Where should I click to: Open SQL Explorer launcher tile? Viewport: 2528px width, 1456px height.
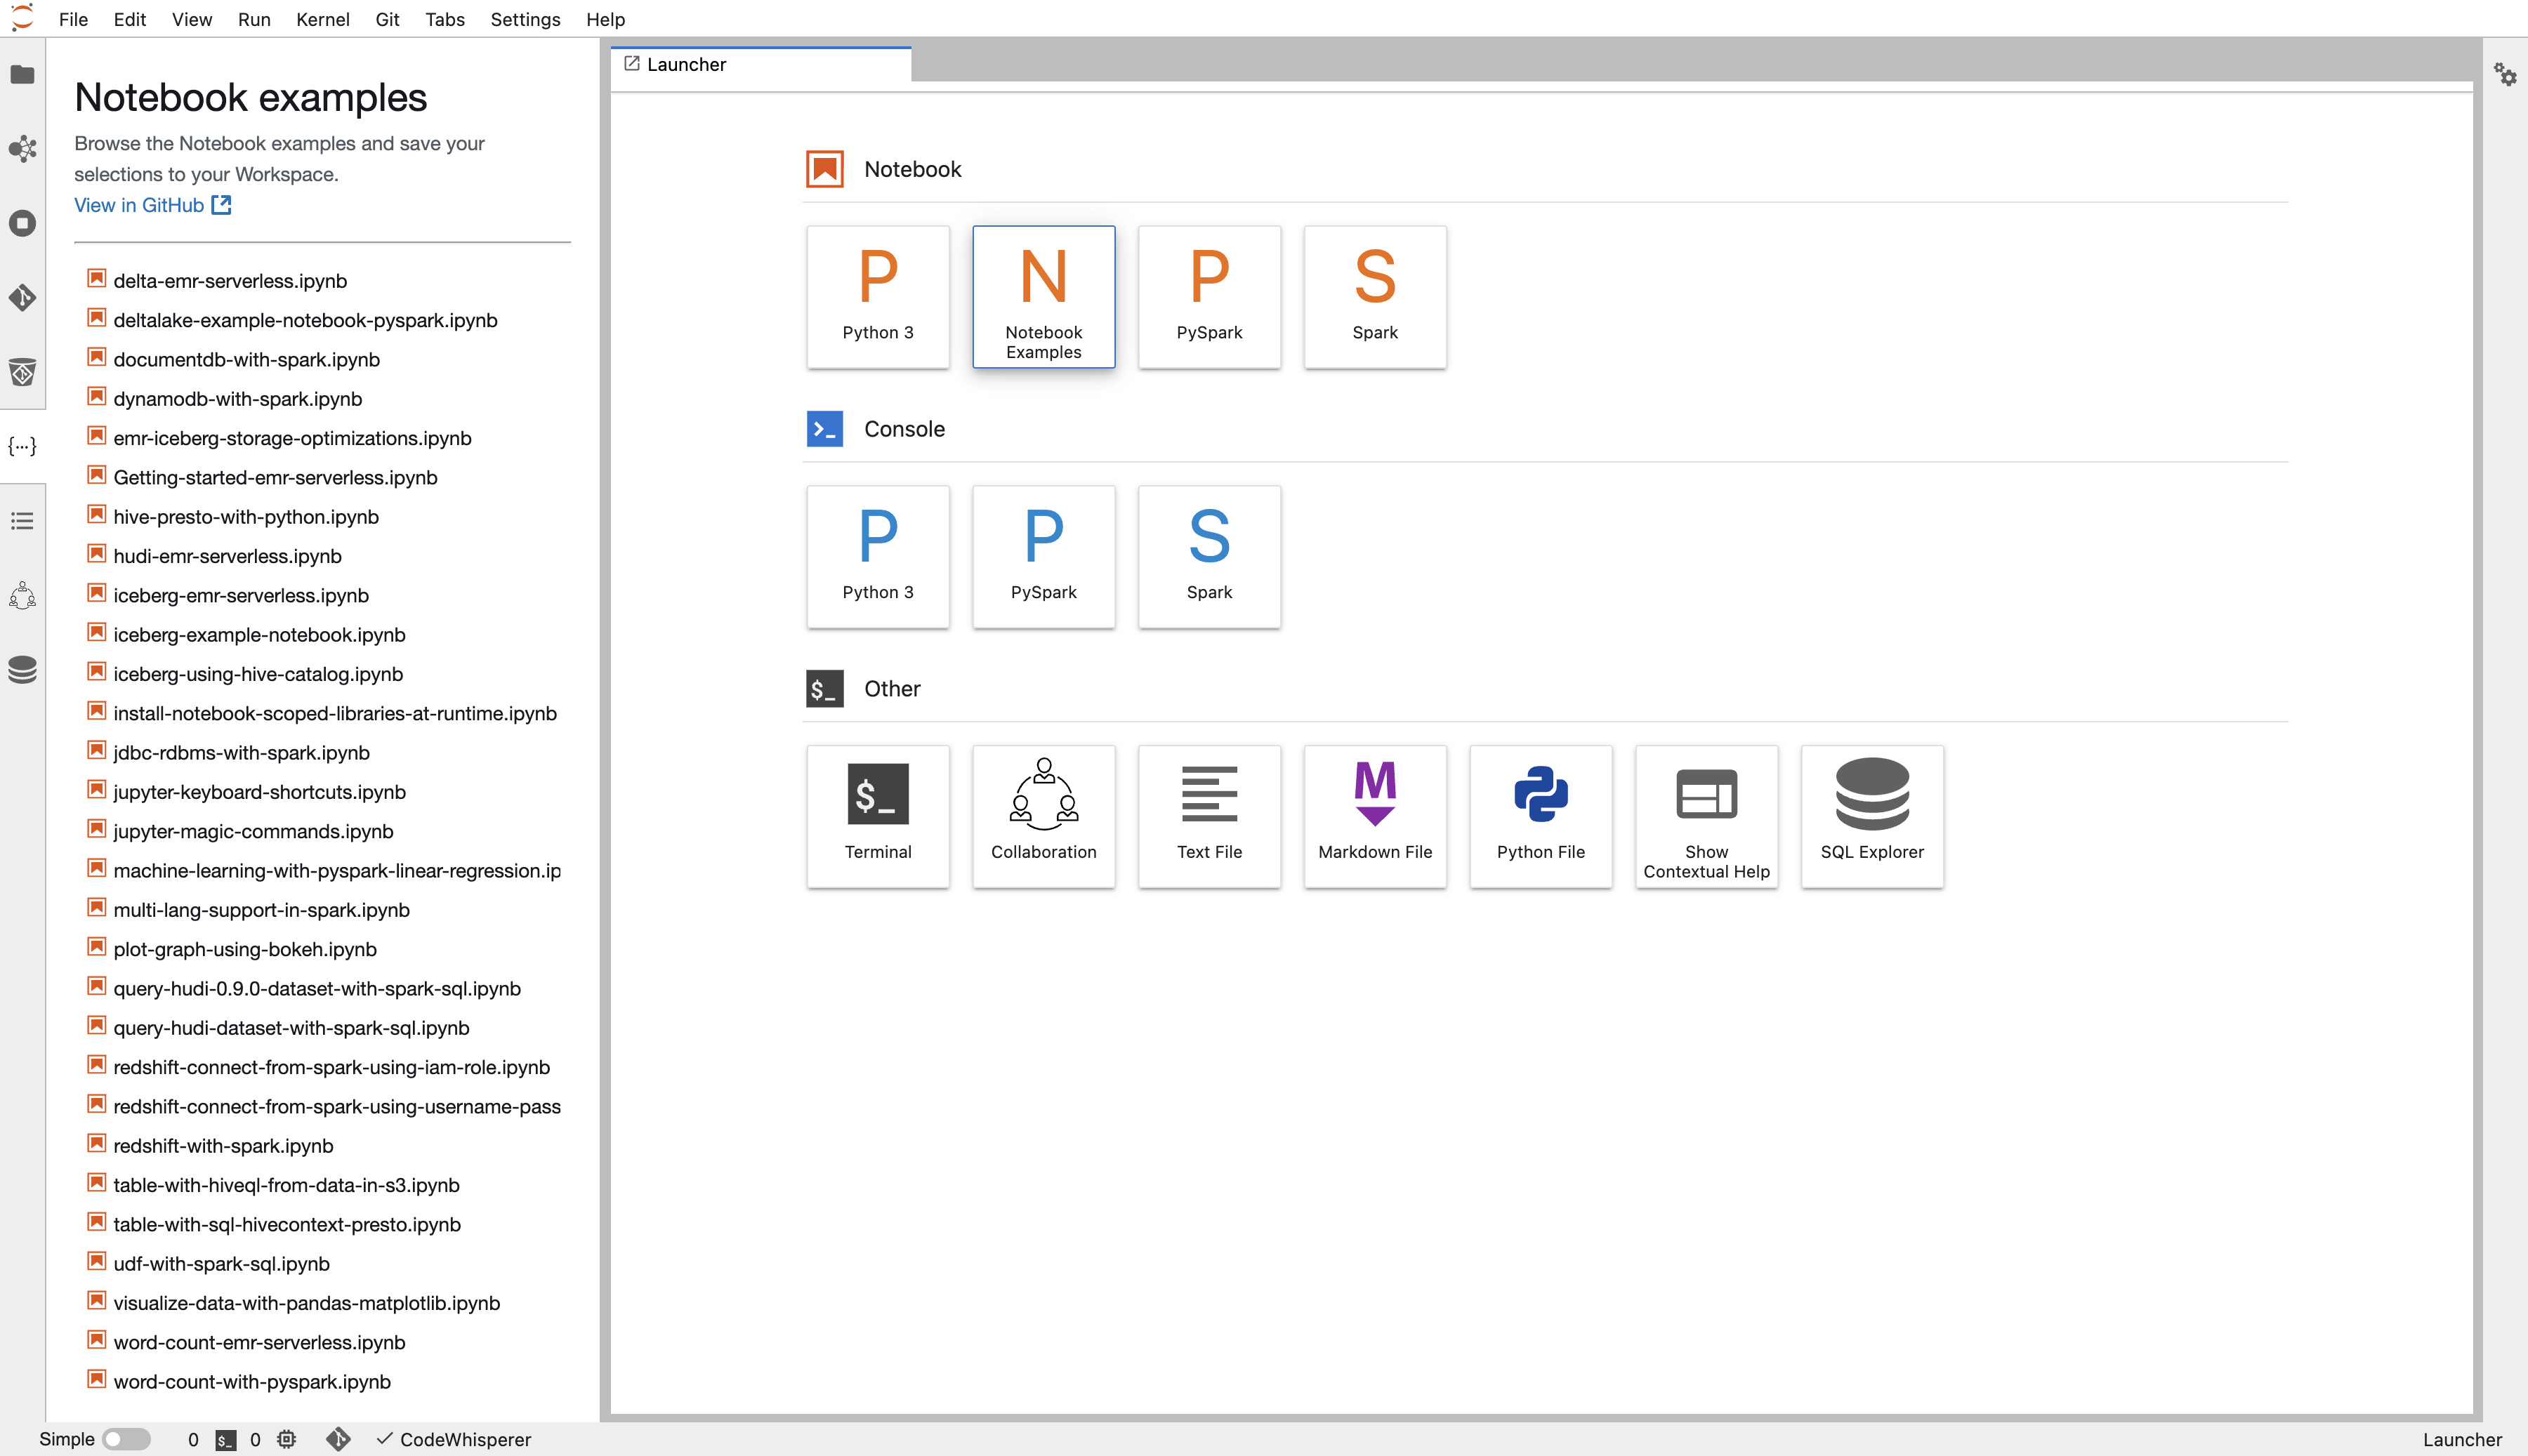(1872, 816)
